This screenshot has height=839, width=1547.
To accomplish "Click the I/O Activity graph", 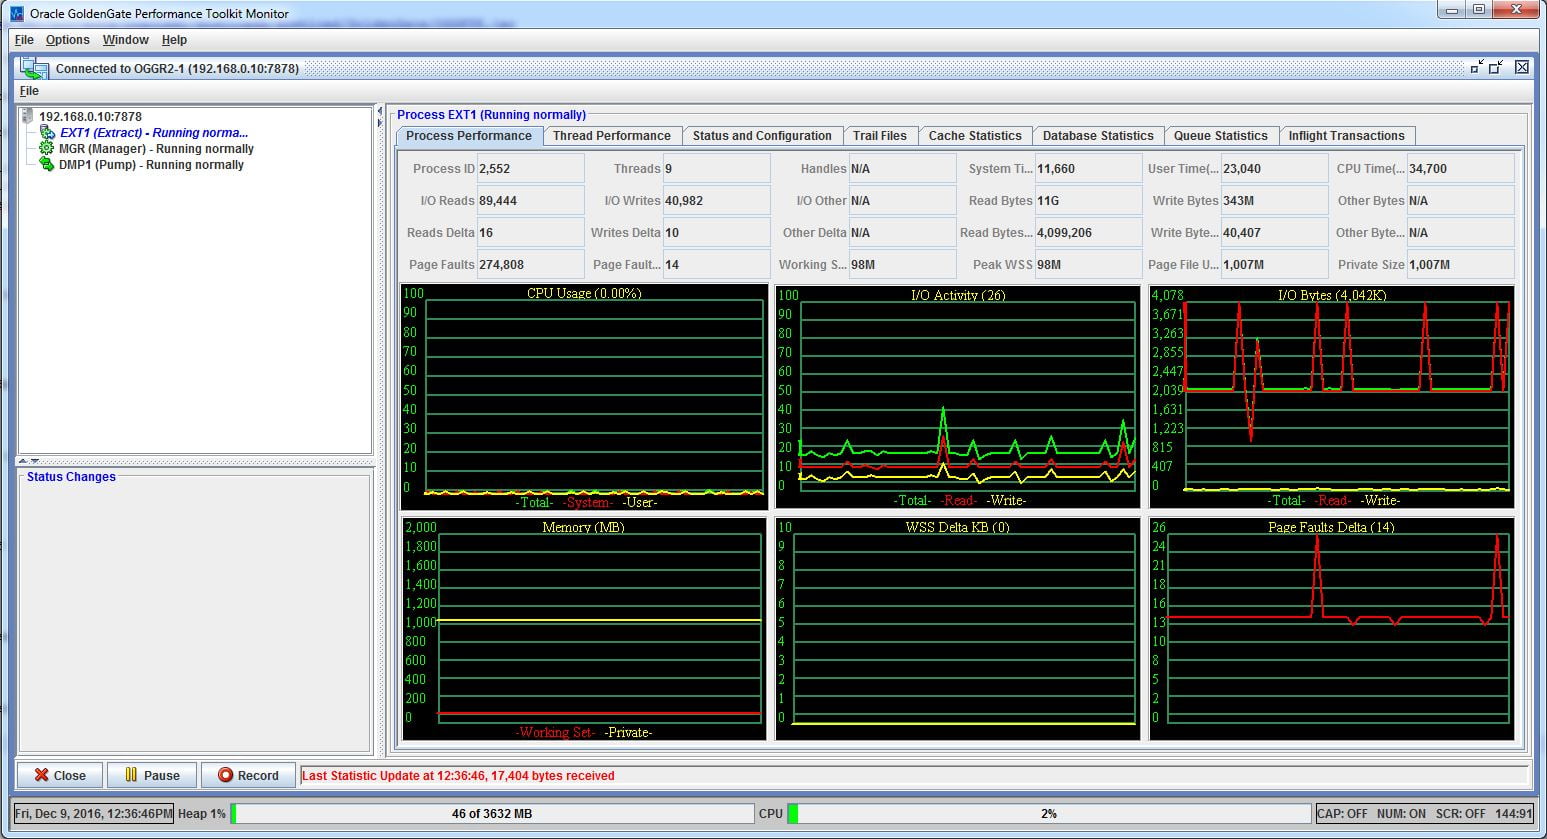I will pyautogui.click(x=958, y=397).
